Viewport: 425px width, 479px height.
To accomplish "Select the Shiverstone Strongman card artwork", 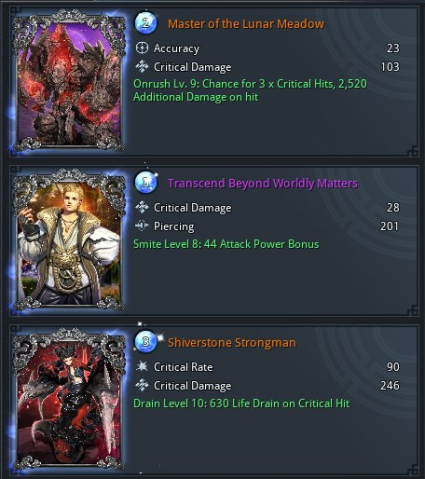I will pyautogui.click(x=69, y=399).
